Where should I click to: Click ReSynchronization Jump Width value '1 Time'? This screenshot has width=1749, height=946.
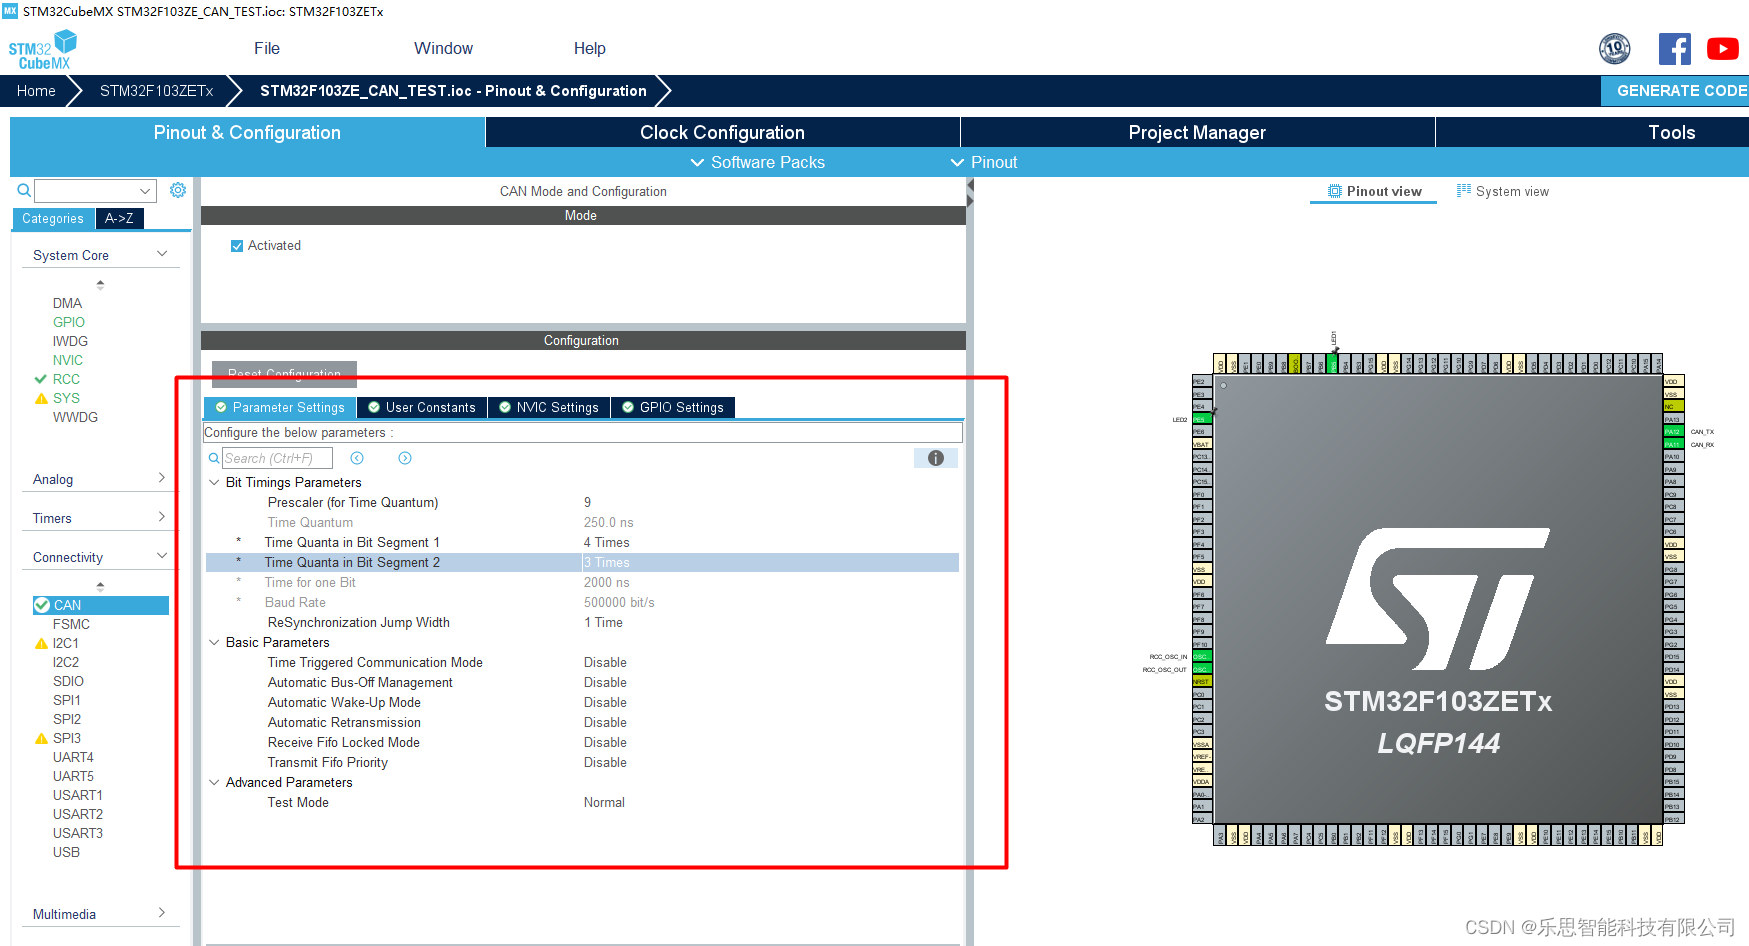point(603,622)
